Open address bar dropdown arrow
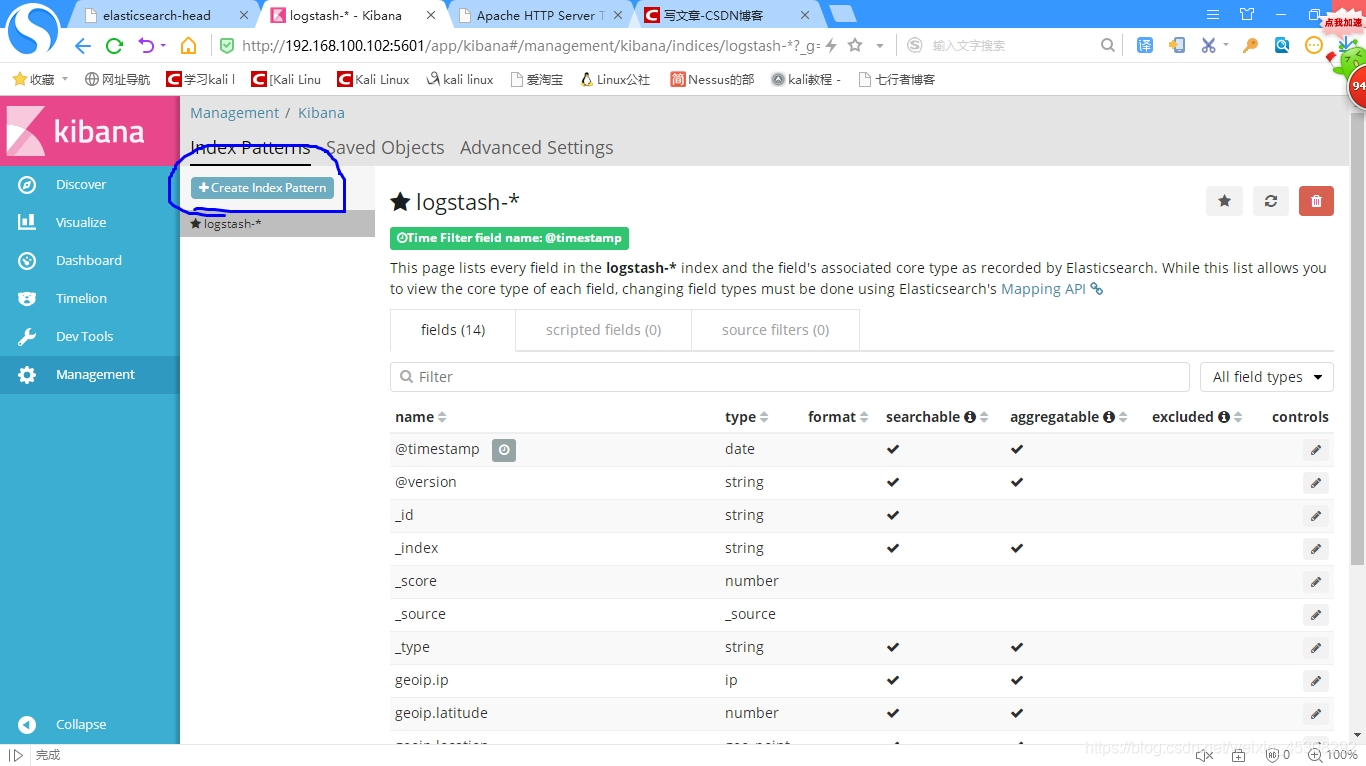This screenshot has height=766, width=1366. click(880, 46)
